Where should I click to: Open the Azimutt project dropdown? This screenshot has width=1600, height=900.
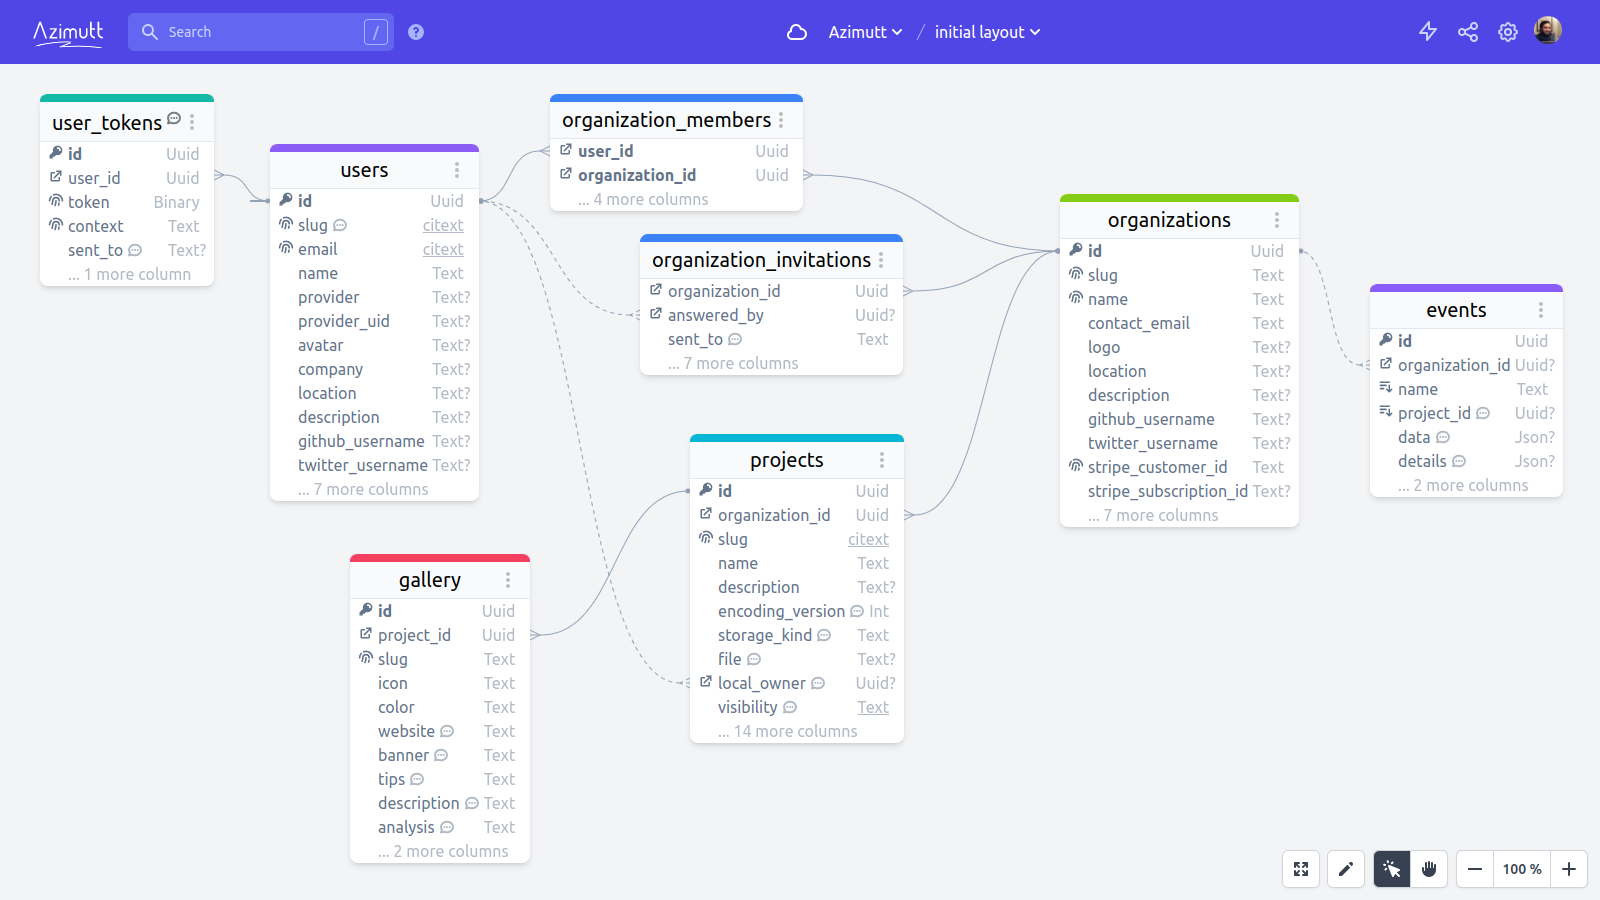pyautogui.click(x=865, y=32)
